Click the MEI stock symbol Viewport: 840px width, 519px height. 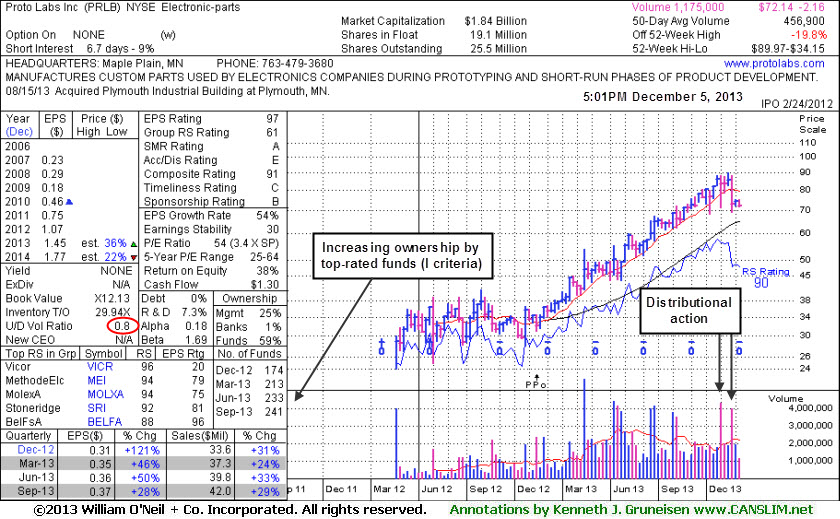(x=96, y=381)
